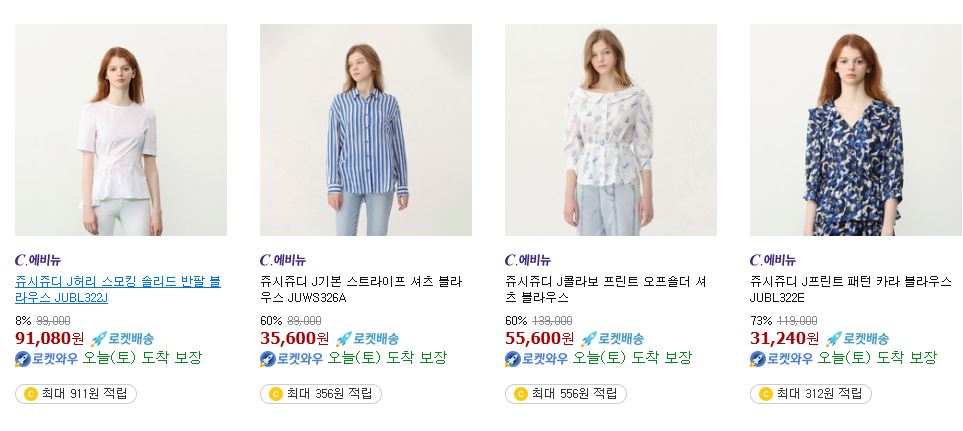Open the white smocking blouse product image
Image resolution: width=963 pixels, height=431 pixels.
coord(121,130)
